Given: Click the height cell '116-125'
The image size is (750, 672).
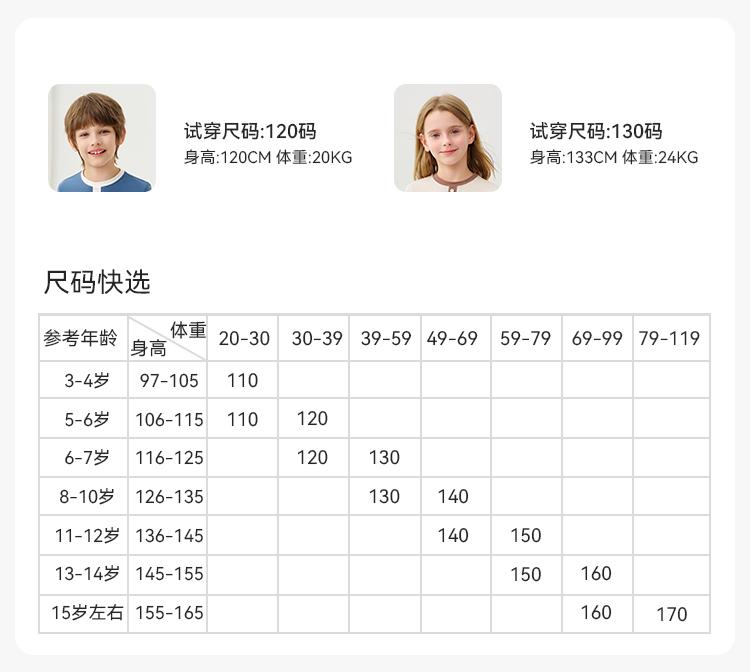Looking at the screenshot, I should (169, 458).
